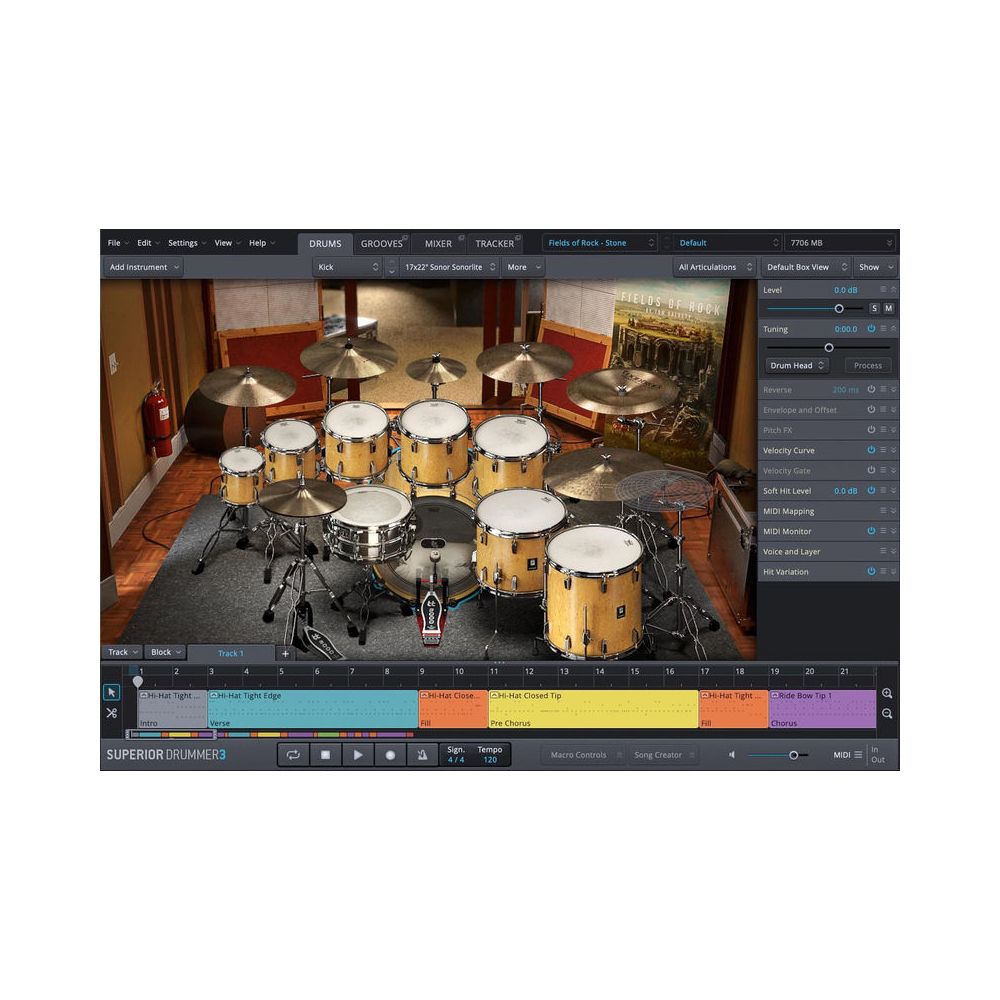Enable the Pitch FX power toggle
Viewport: 1000px width, 1000px height.
pyautogui.click(x=871, y=430)
